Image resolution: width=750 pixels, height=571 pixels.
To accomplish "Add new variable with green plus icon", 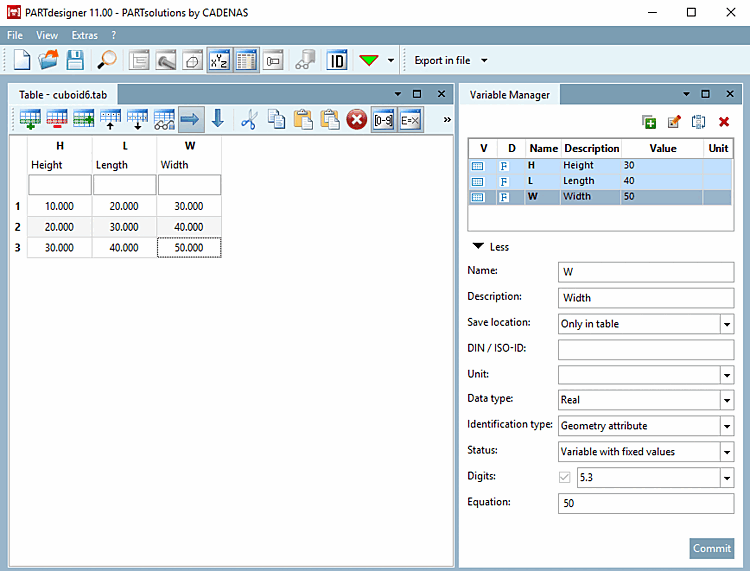I will click(649, 122).
